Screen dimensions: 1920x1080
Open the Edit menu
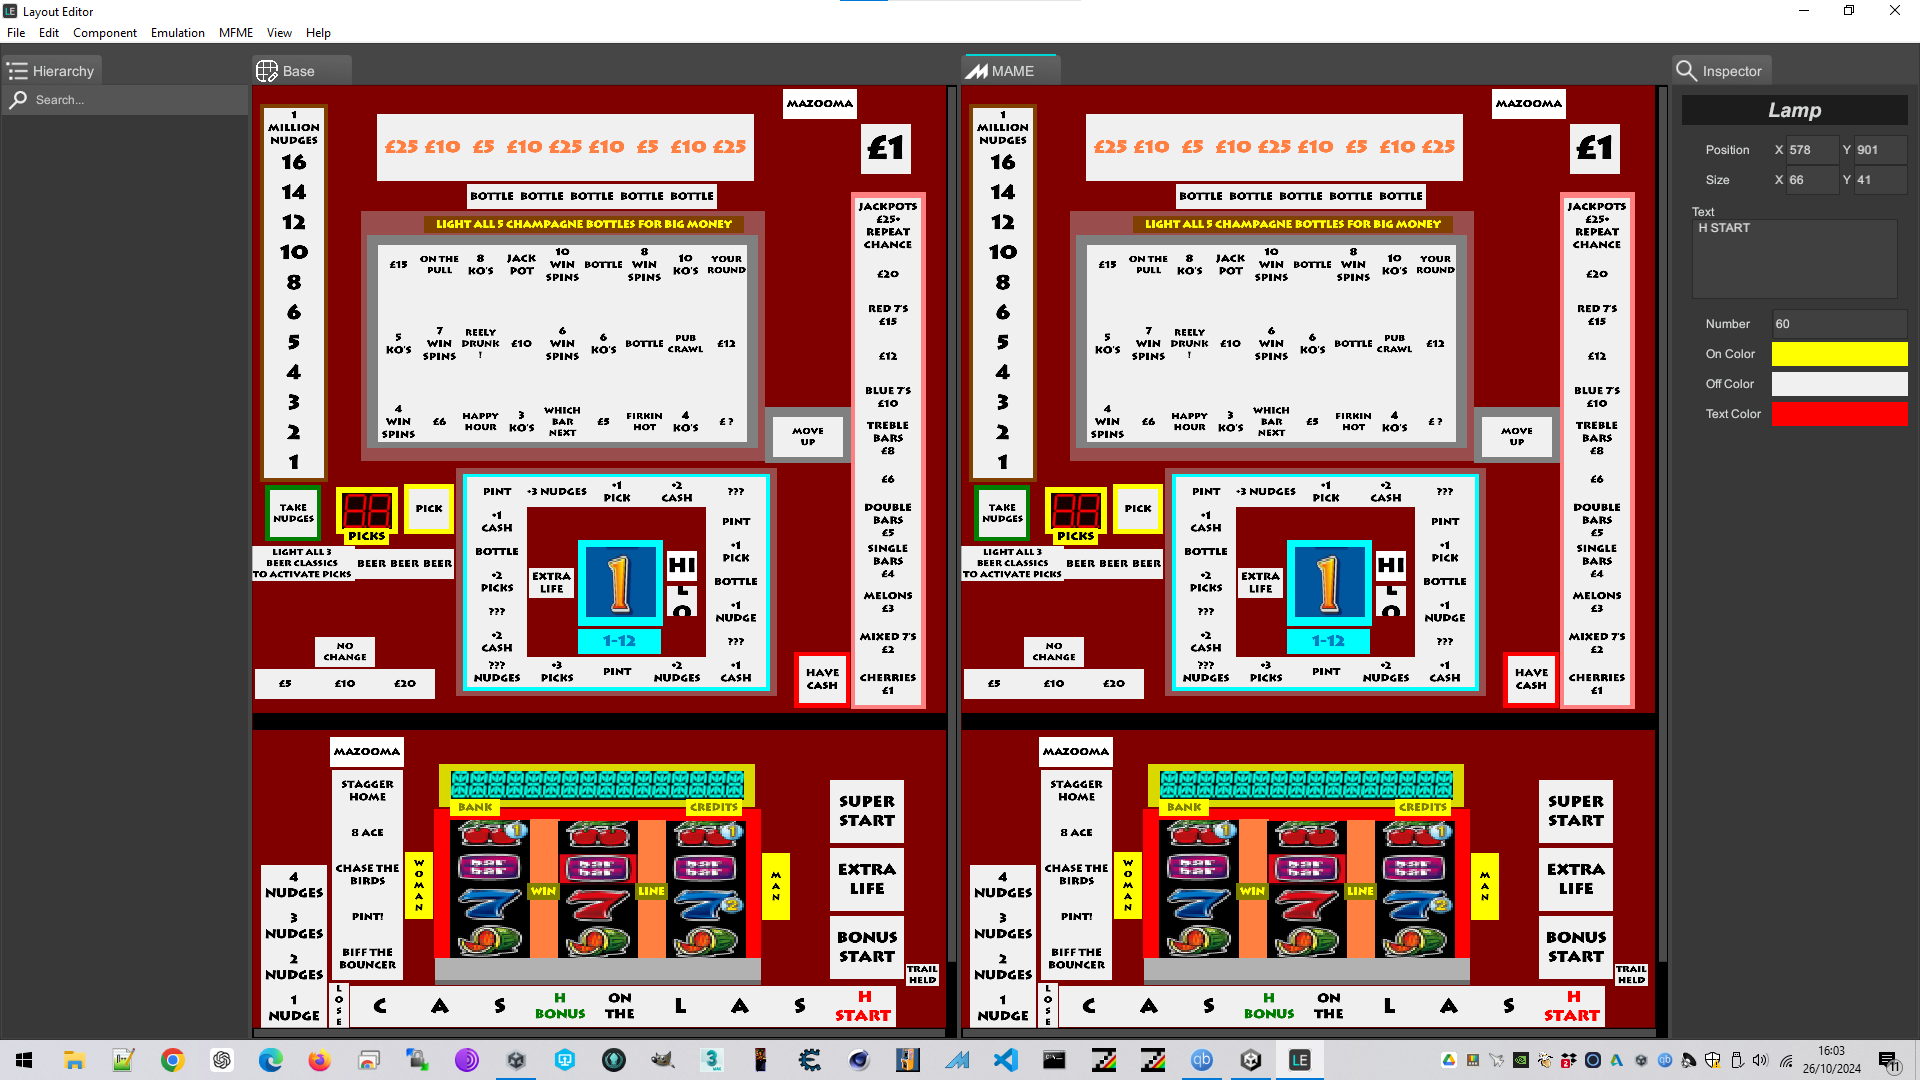(49, 33)
